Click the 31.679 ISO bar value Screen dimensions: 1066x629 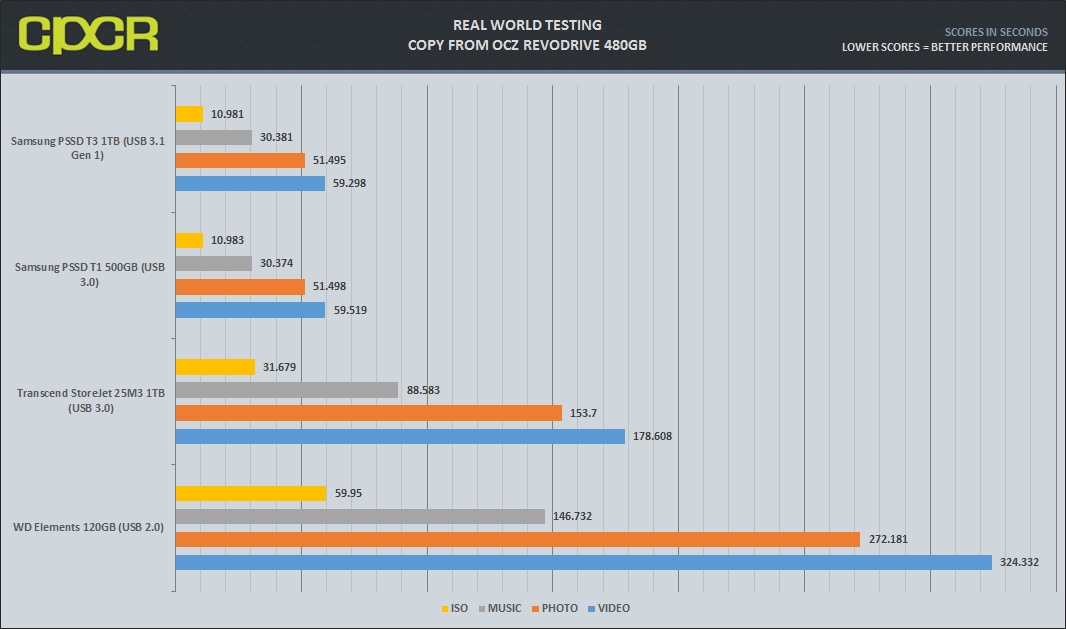tap(279, 367)
